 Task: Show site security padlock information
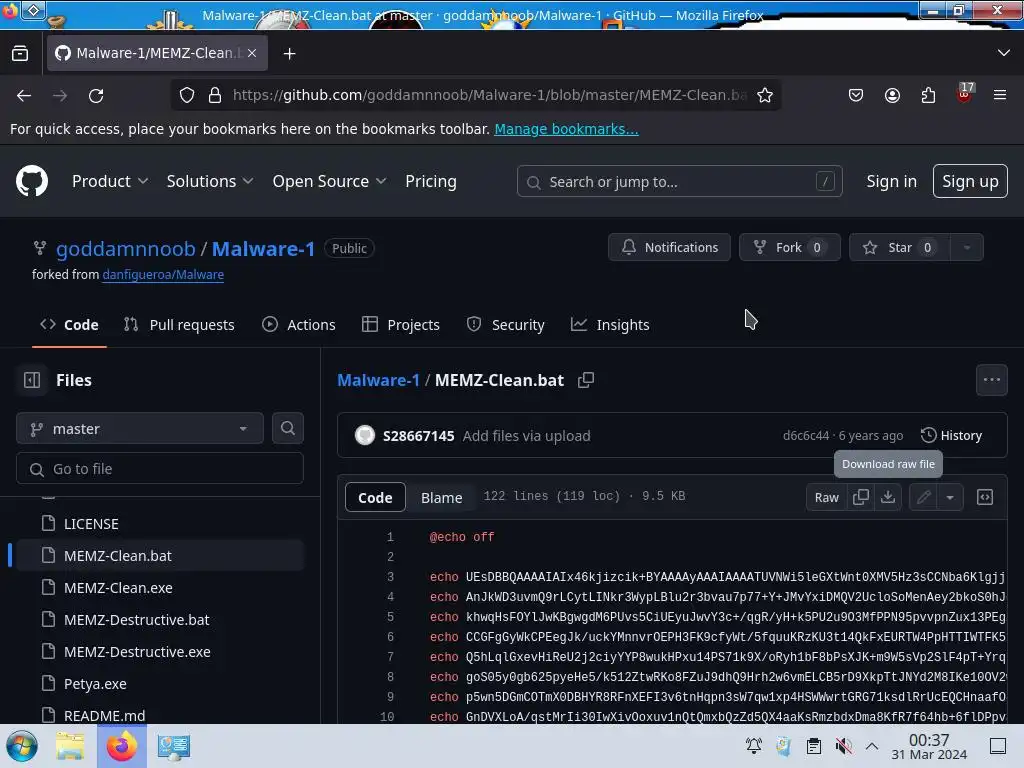pyautogui.click(x=215, y=95)
